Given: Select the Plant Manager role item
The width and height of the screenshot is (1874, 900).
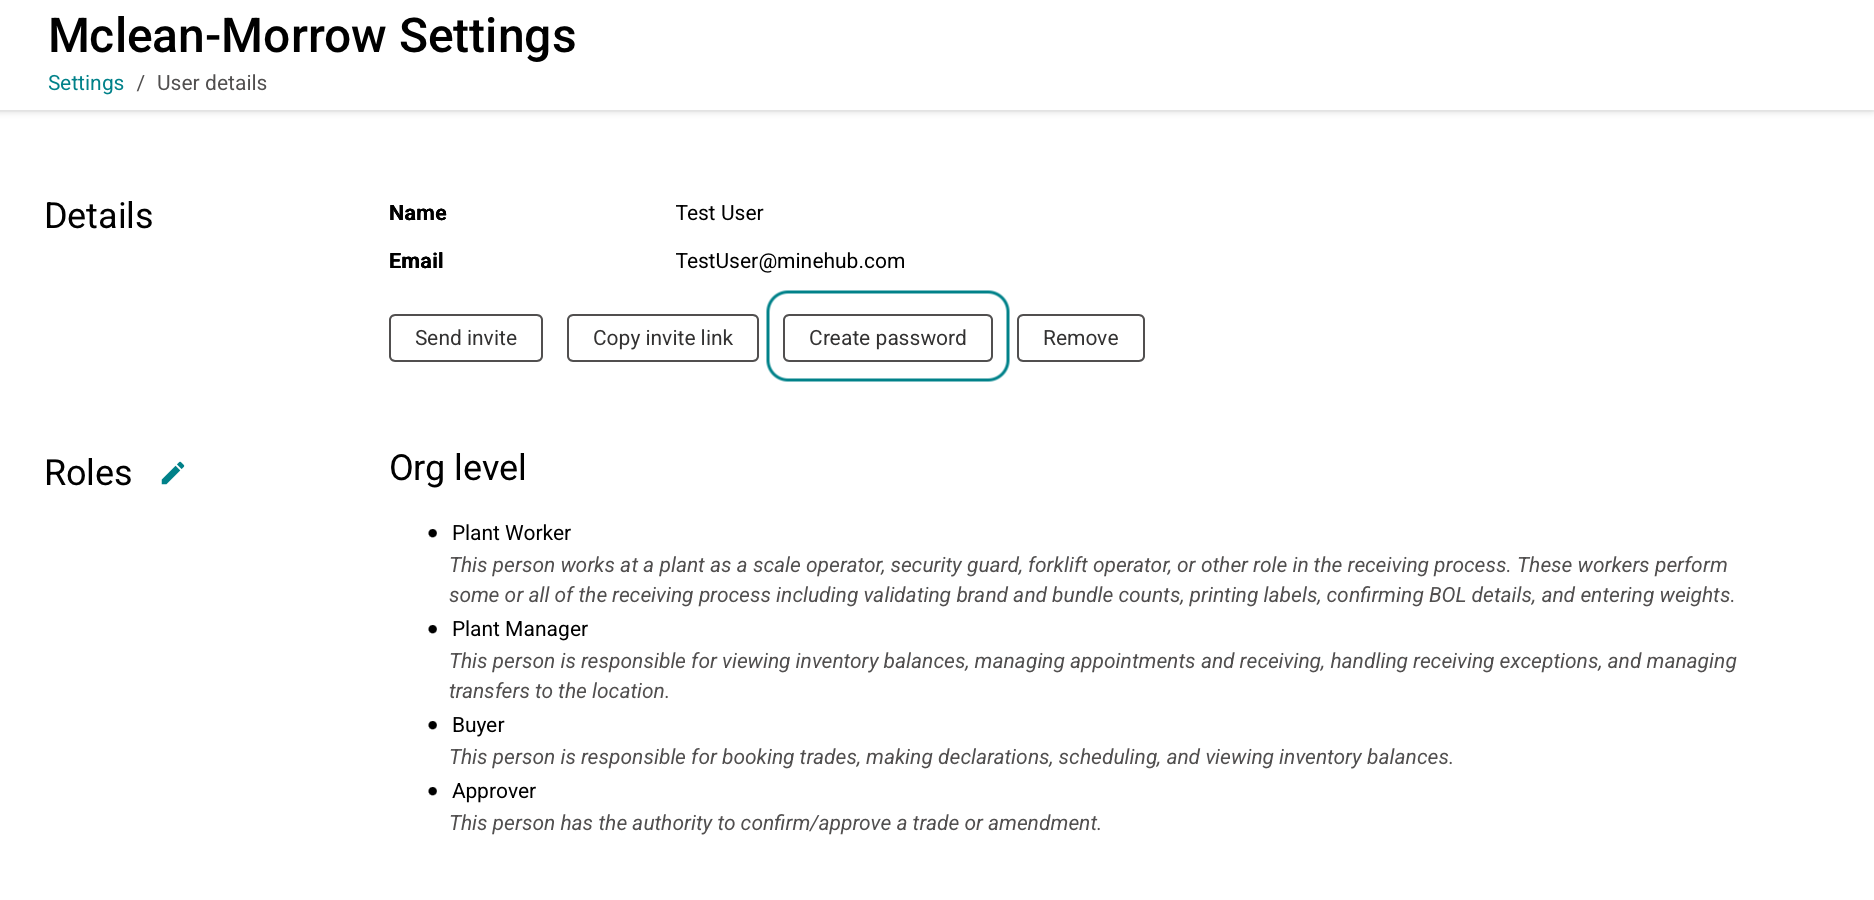Looking at the screenshot, I should pyautogui.click(x=520, y=629).
